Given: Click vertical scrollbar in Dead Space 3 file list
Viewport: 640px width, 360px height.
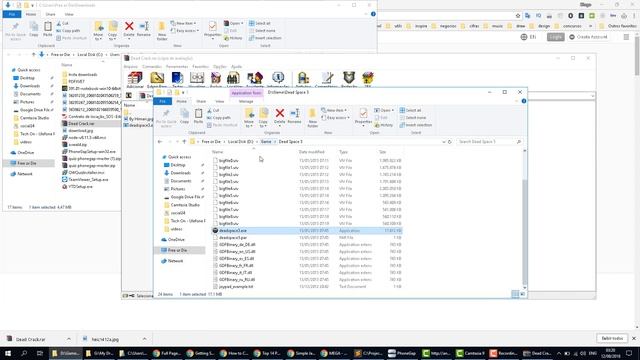Looking at the screenshot, I should click(524, 233).
